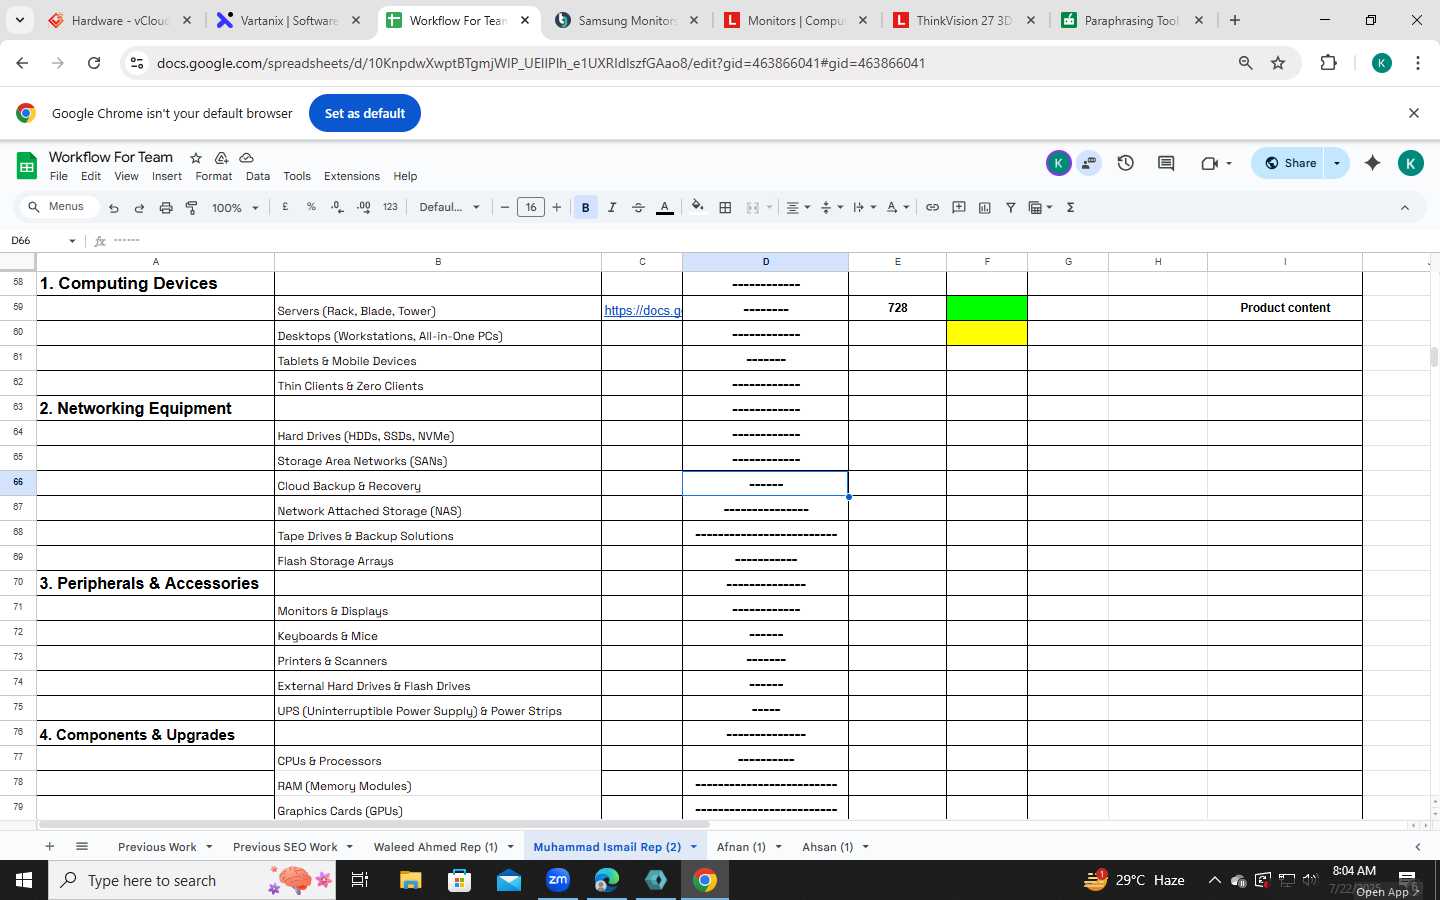Search the Menus box
This screenshot has height=900, width=1440.
59,207
